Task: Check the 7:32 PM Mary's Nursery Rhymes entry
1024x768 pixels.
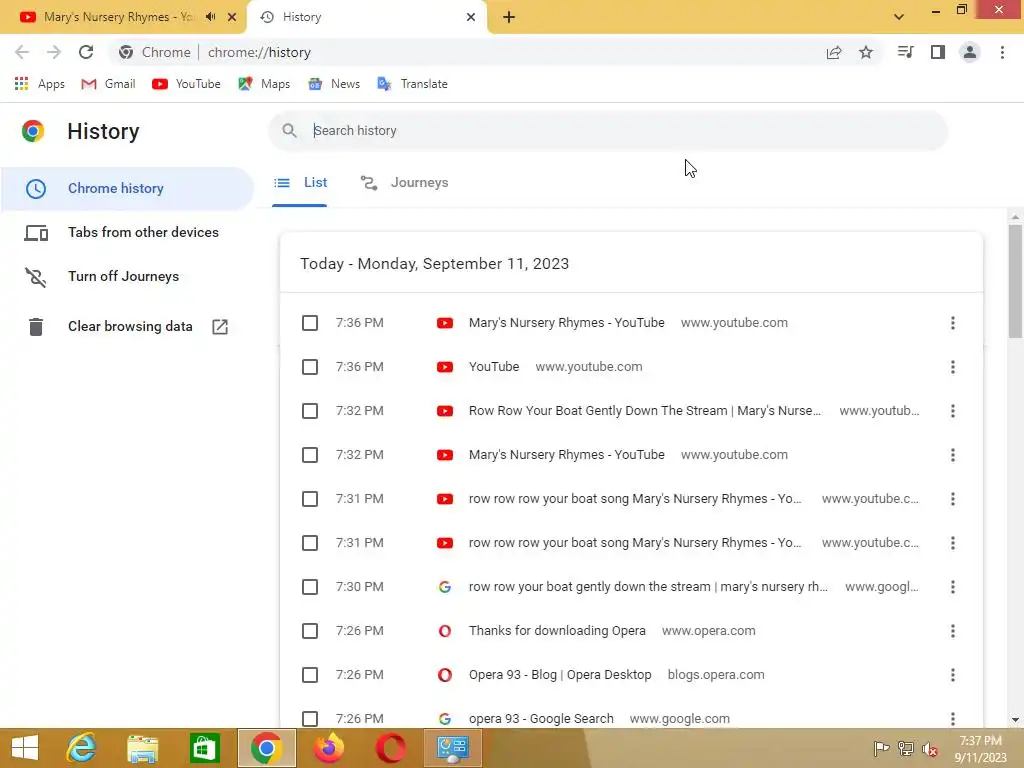Action: pos(310,455)
